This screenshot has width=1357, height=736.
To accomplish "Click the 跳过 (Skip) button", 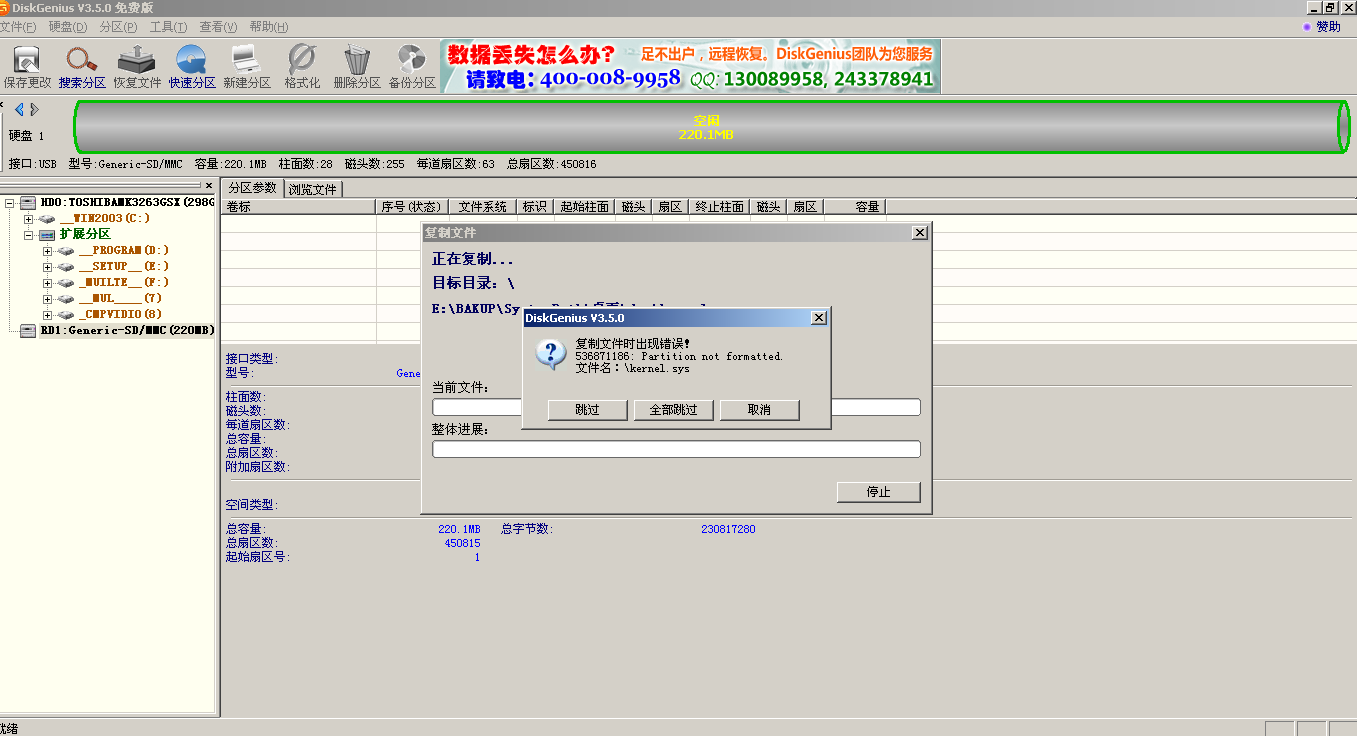I will coord(588,410).
